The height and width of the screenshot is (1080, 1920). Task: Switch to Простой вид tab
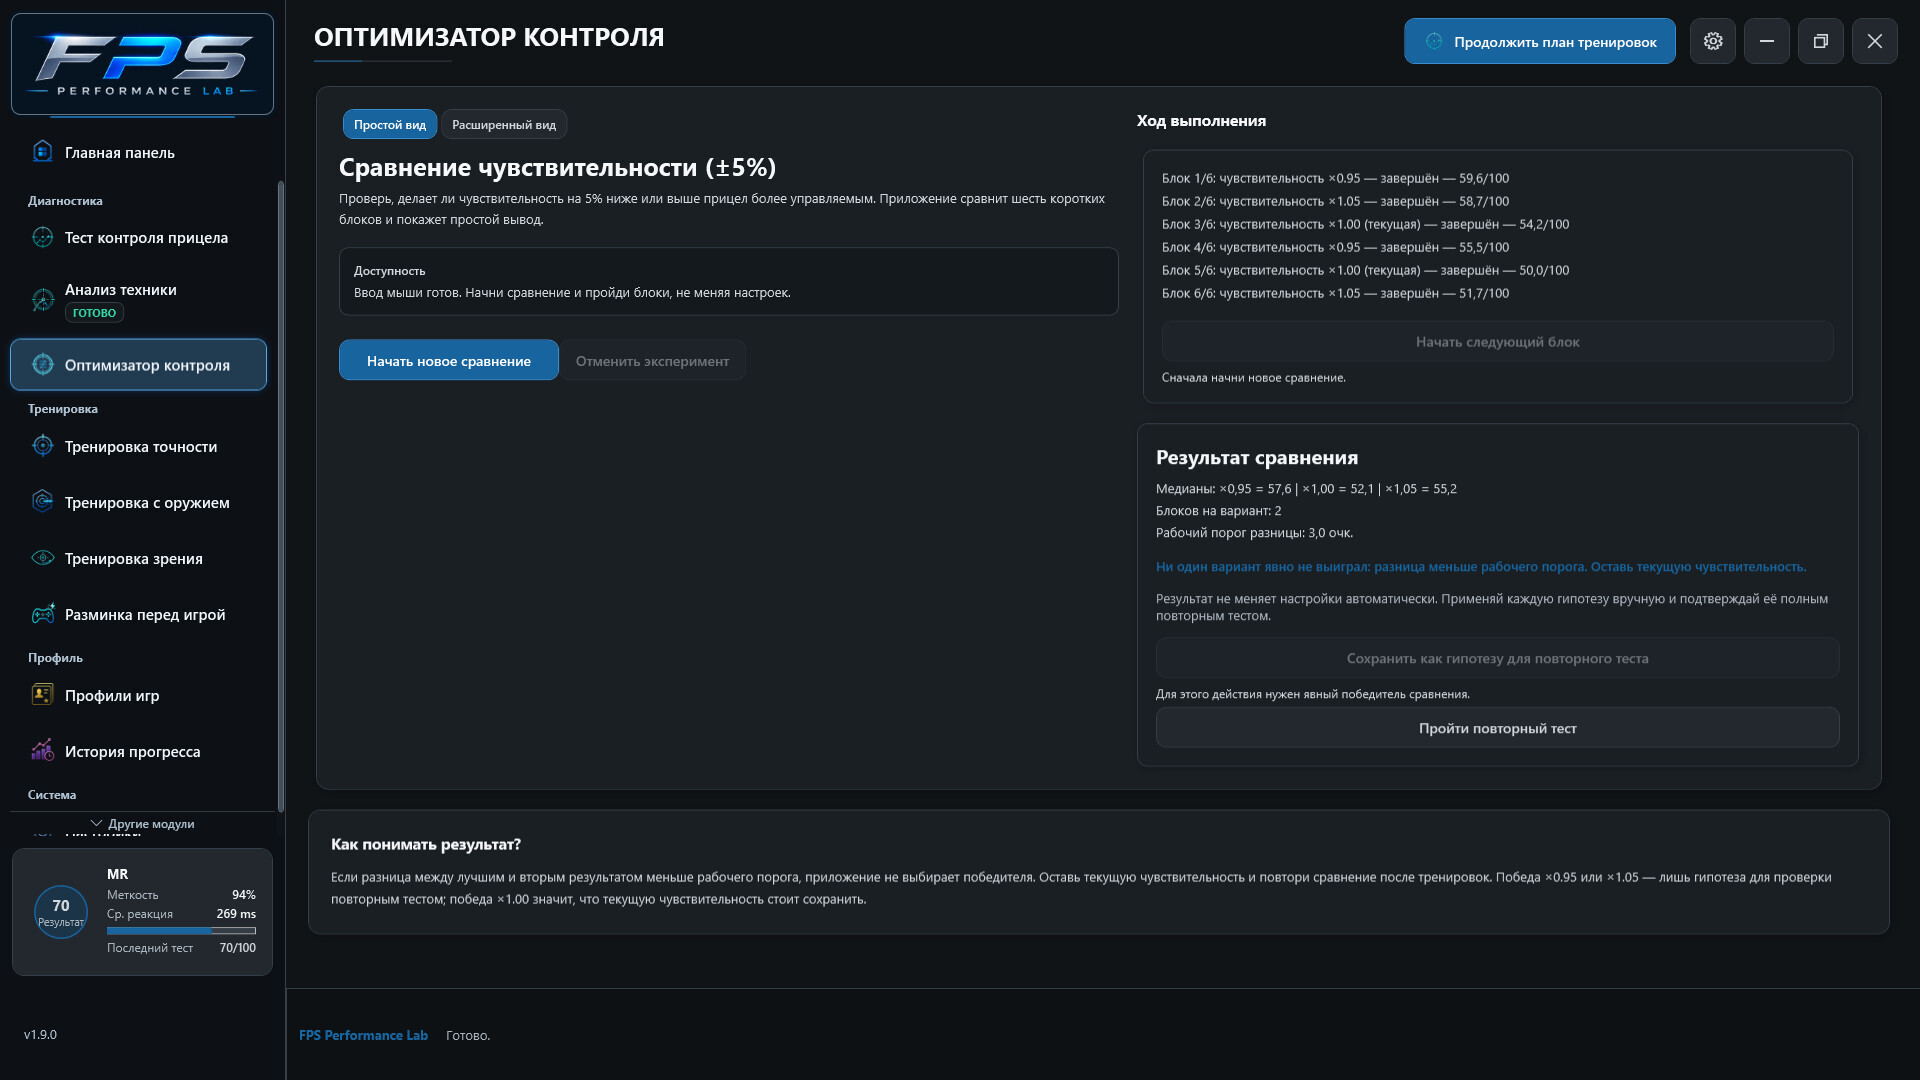point(390,124)
